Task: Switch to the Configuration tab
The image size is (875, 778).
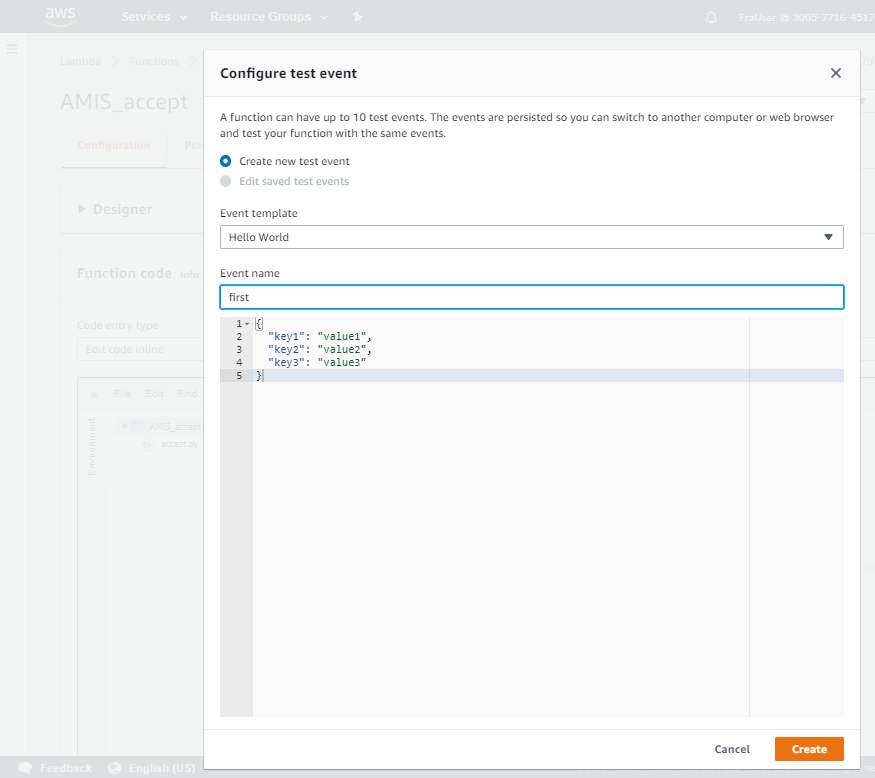Action: click(114, 146)
